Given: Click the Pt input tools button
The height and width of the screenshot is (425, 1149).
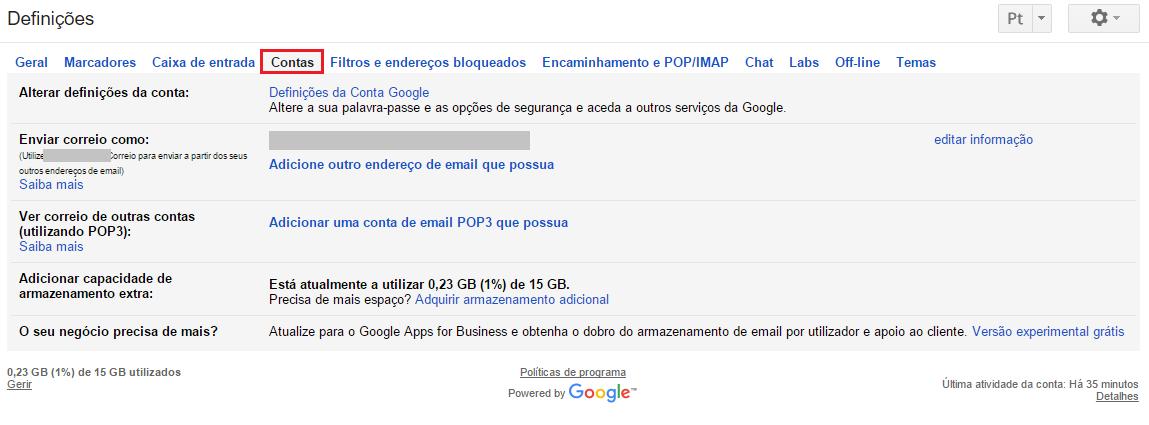Looking at the screenshot, I should click(x=1015, y=19).
